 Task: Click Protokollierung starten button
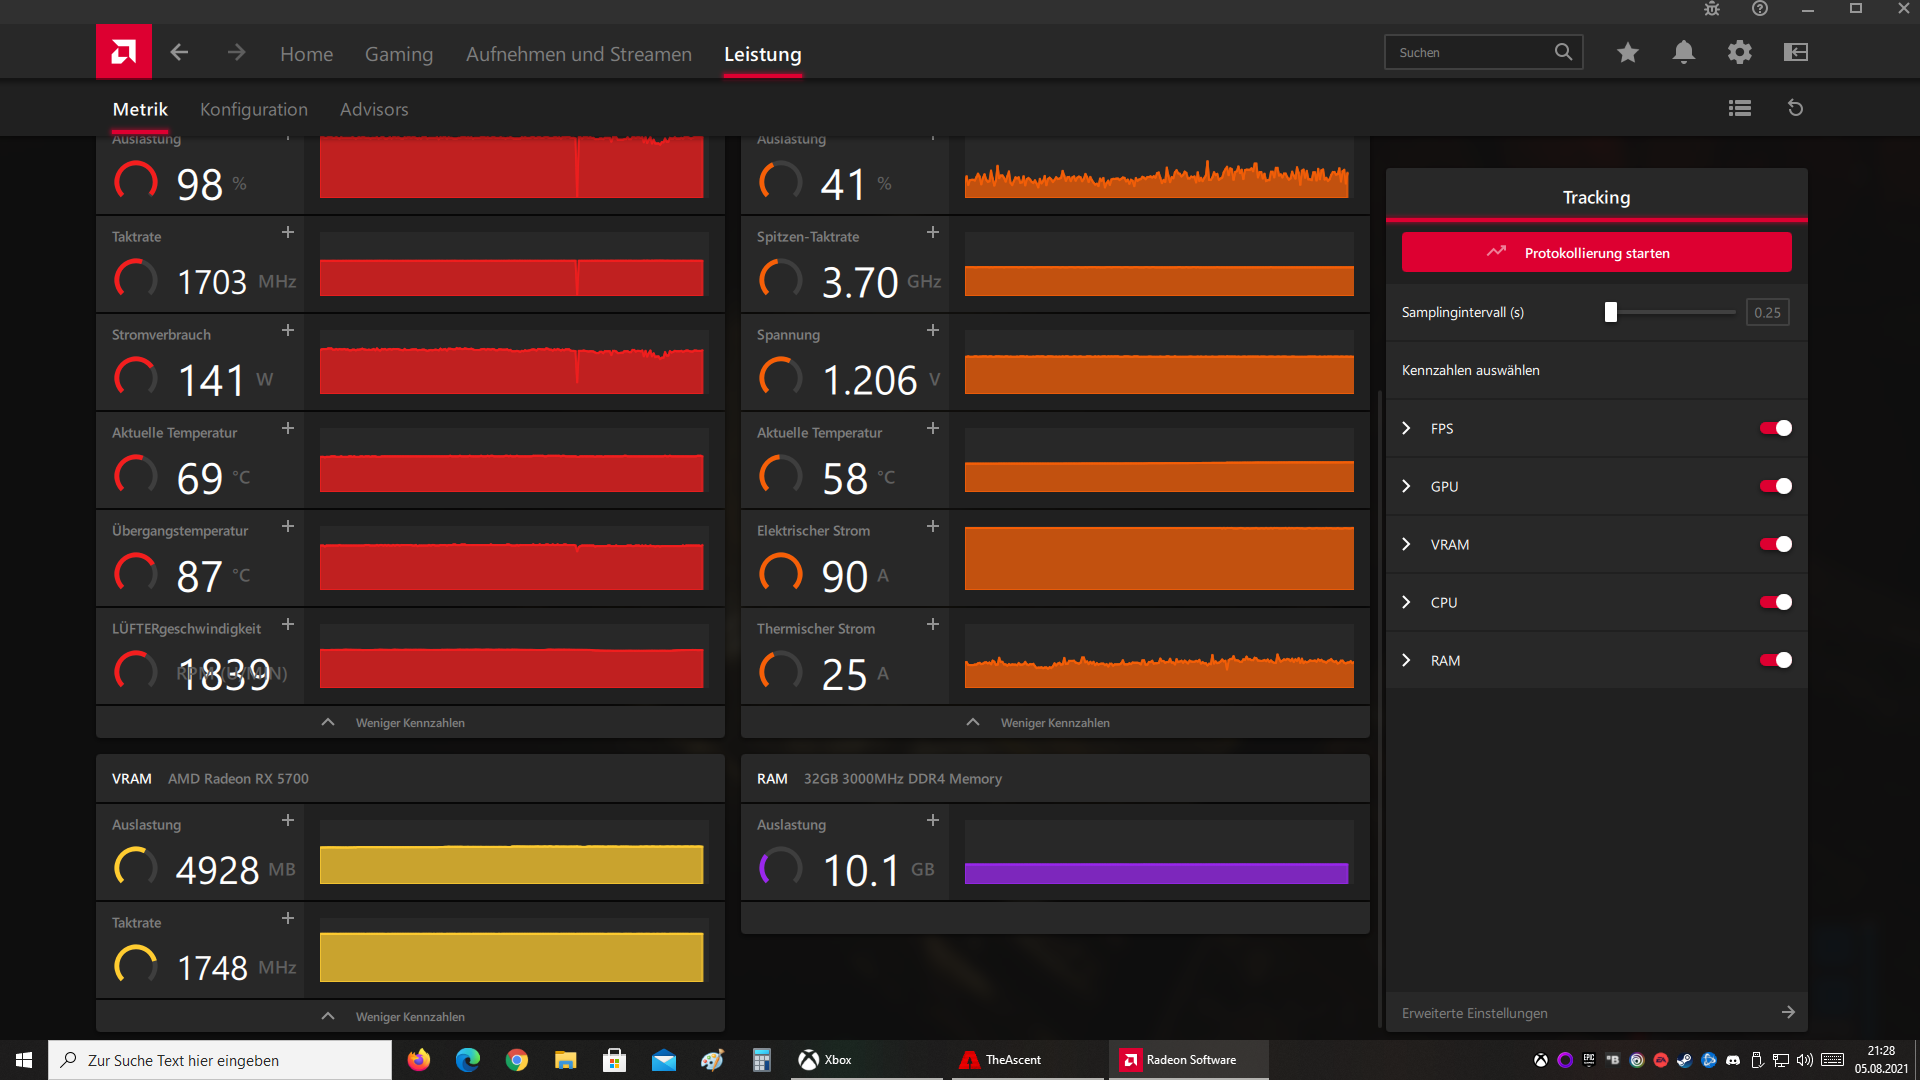1596,253
